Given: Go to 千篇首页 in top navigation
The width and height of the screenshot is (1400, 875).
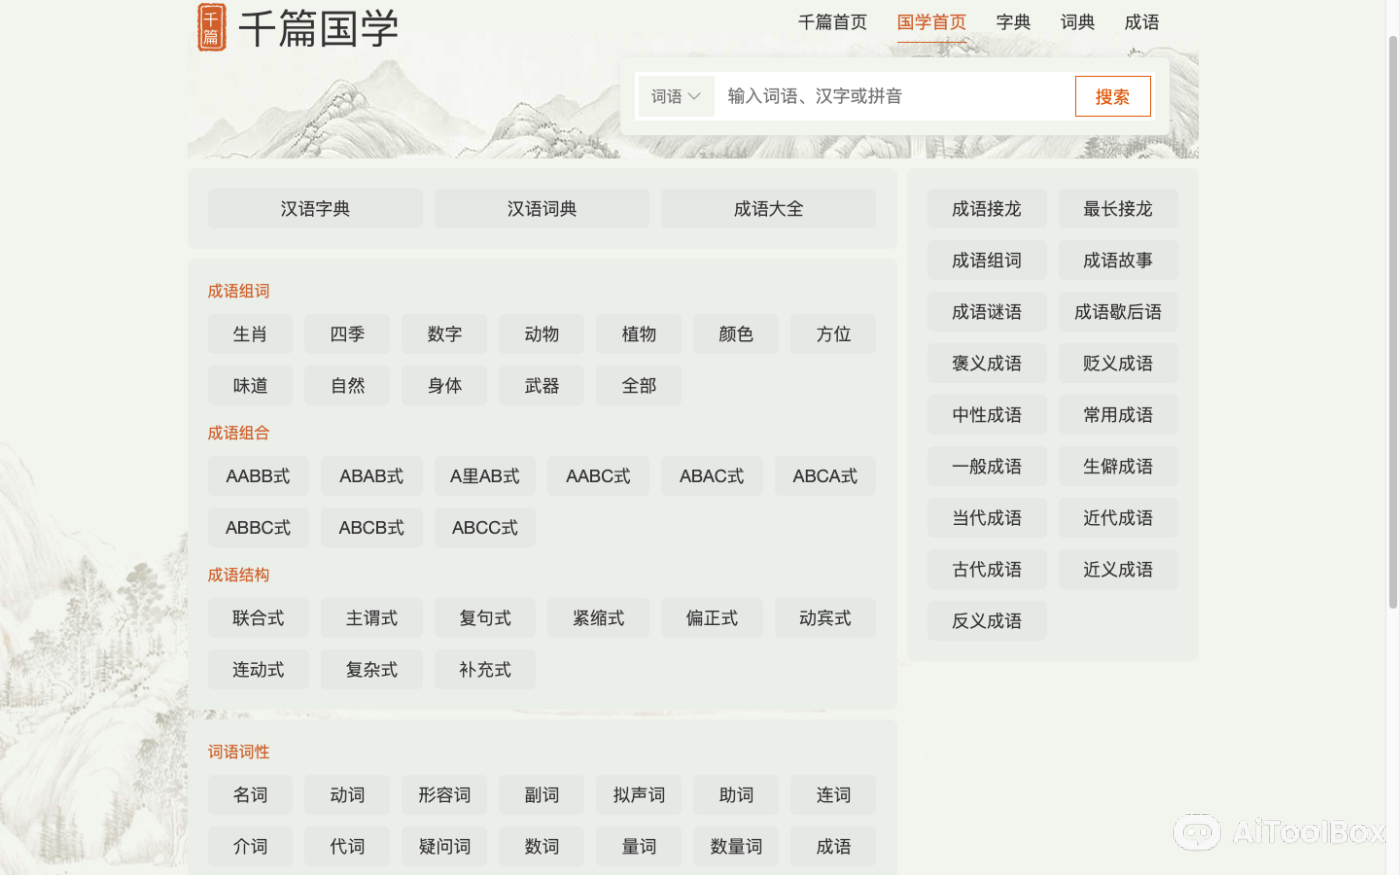Looking at the screenshot, I should (833, 22).
